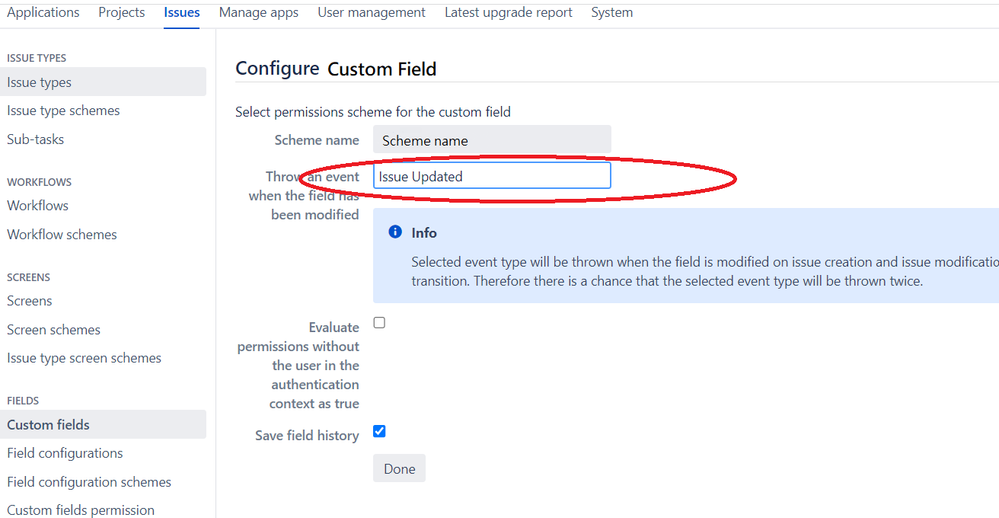This screenshot has width=999, height=518.
Task: Open the System tab
Action: coord(612,13)
